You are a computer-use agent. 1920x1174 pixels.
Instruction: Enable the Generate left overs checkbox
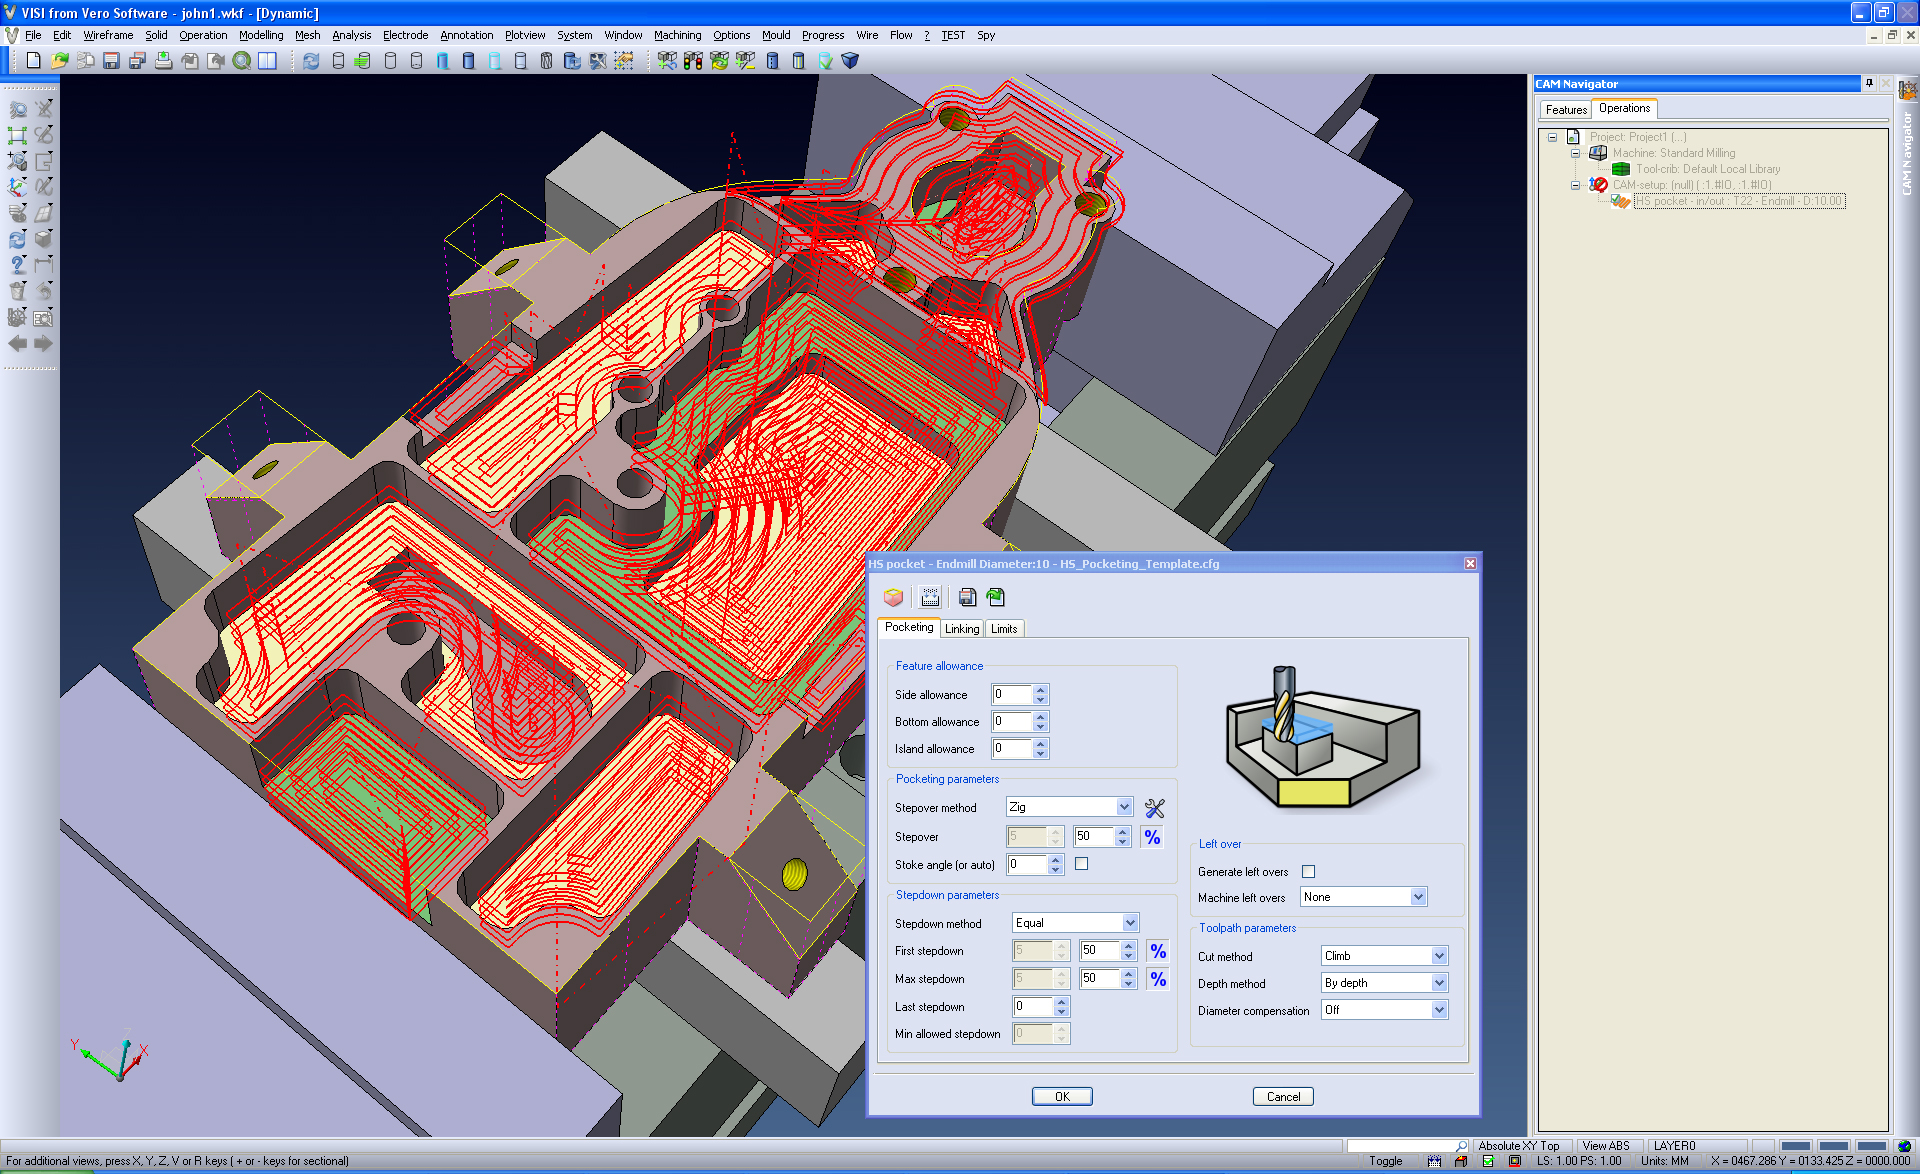click(1308, 872)
